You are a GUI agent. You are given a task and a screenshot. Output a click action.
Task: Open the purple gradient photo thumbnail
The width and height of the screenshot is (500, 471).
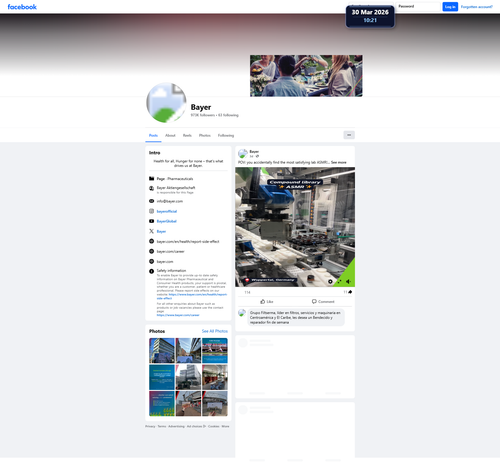(162, 404)
